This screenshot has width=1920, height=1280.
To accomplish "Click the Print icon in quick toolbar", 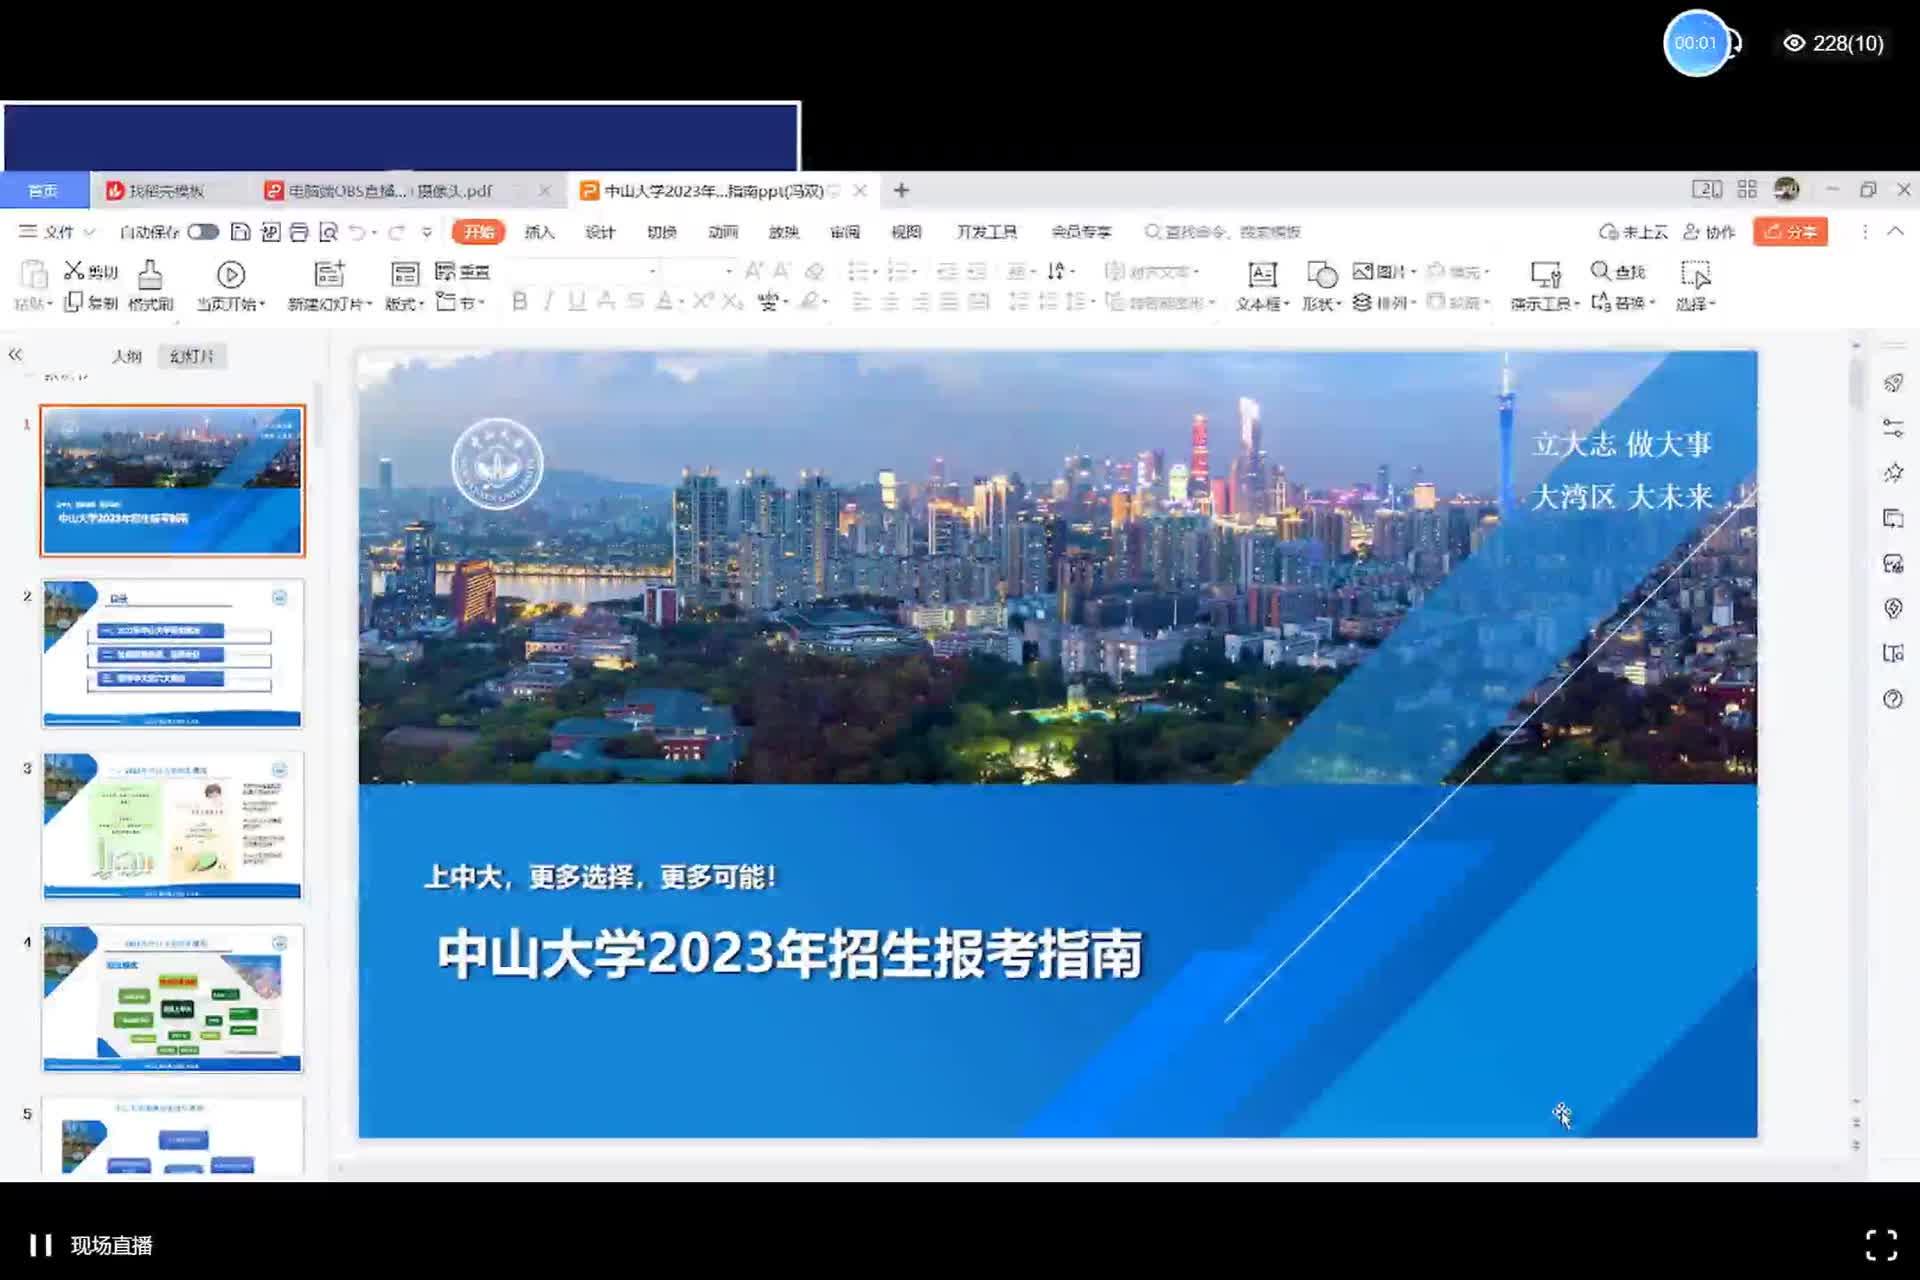I will (x=299, y=232).
